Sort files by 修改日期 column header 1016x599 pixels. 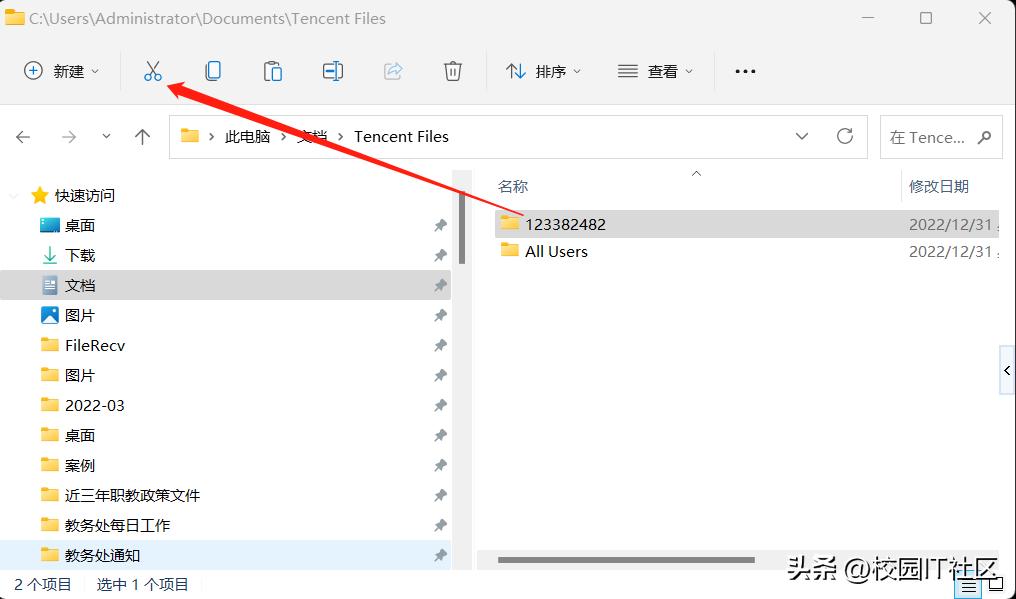[938, 186]
